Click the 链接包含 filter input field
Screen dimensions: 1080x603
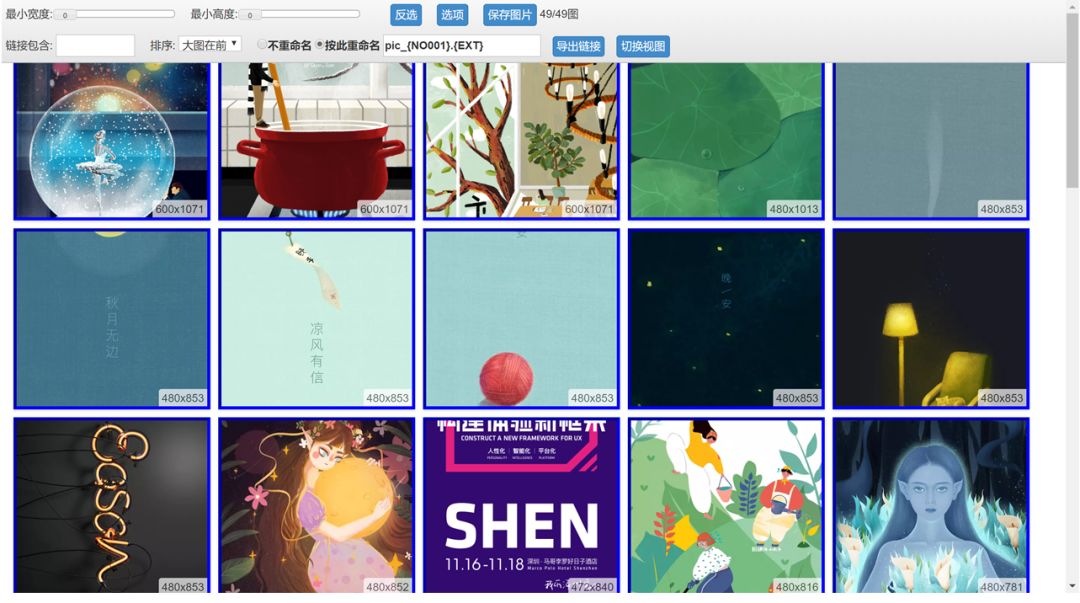[x=95, y=46]
